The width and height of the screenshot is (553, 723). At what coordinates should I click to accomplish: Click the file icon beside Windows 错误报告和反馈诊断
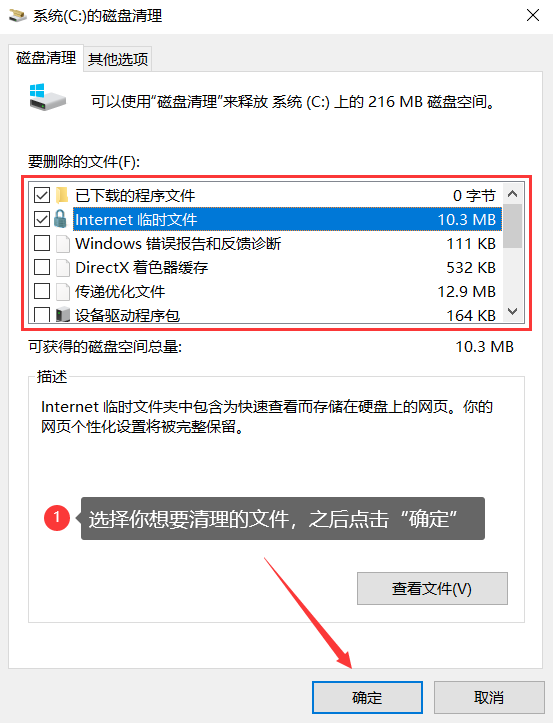(62, 243)
